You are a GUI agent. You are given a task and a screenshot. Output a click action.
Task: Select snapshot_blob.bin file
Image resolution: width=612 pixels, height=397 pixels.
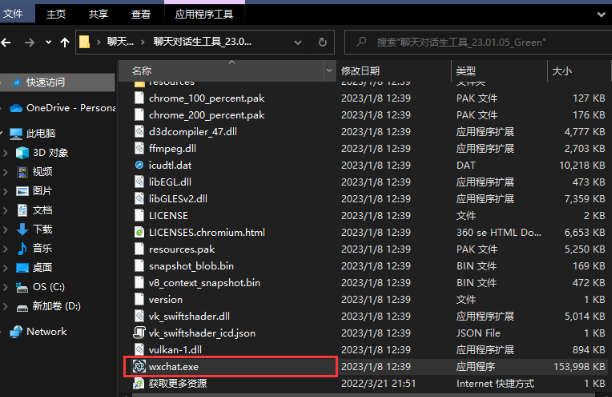(x=191, y=266)
